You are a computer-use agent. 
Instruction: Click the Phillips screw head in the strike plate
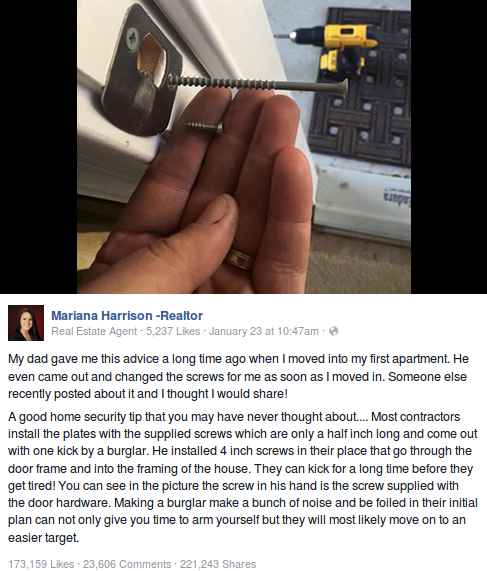tap(132, 38)
